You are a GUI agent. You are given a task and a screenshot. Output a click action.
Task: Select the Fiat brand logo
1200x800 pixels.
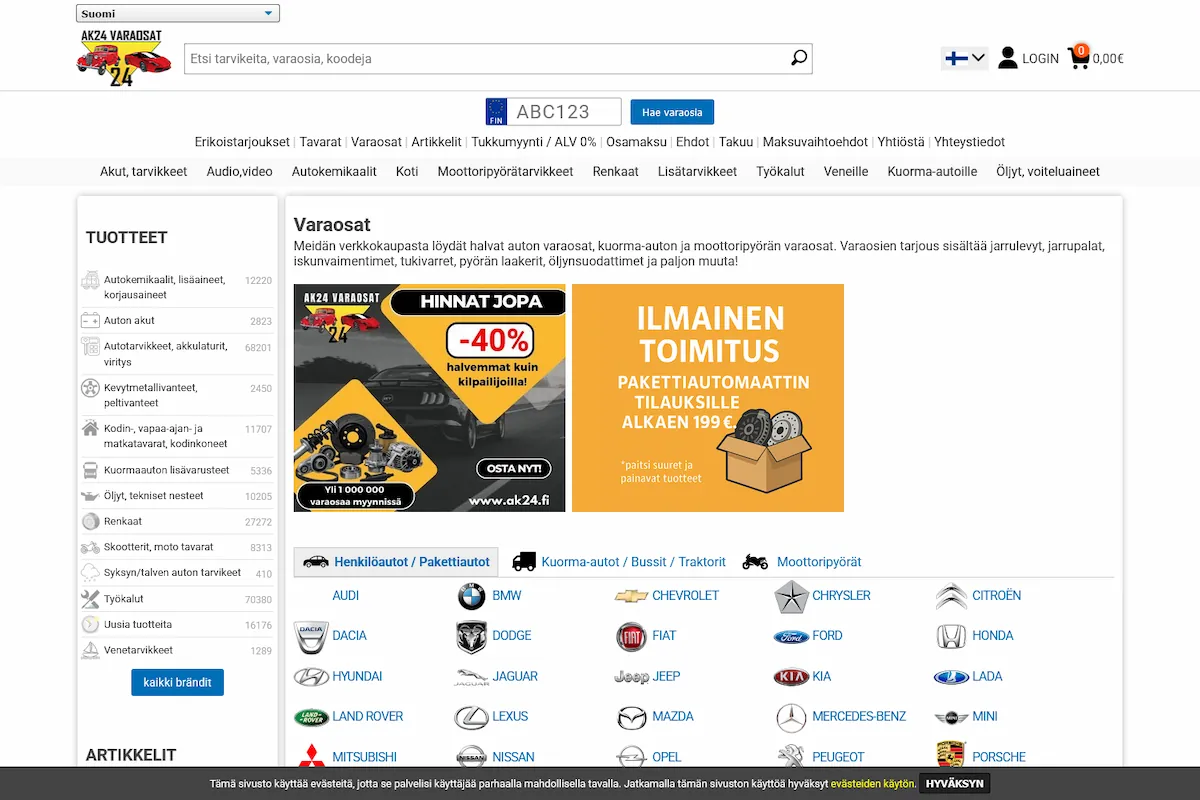[631, 636]
